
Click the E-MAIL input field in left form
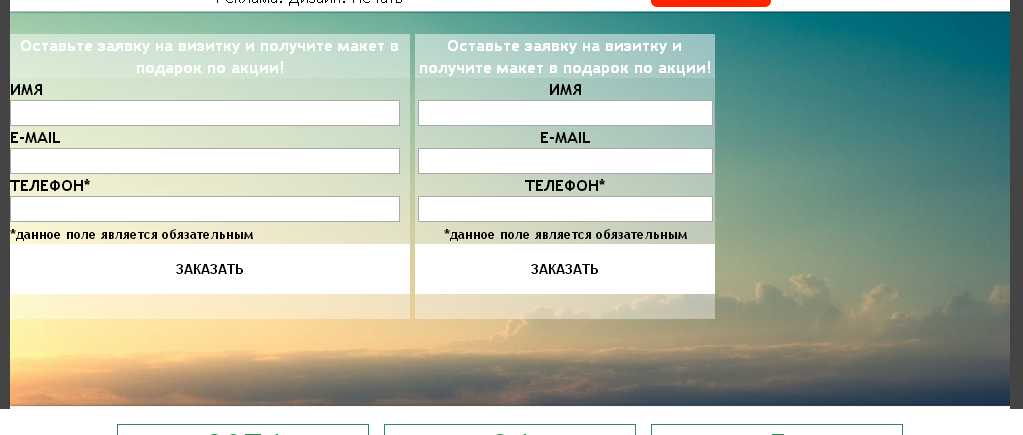point(205,161)
